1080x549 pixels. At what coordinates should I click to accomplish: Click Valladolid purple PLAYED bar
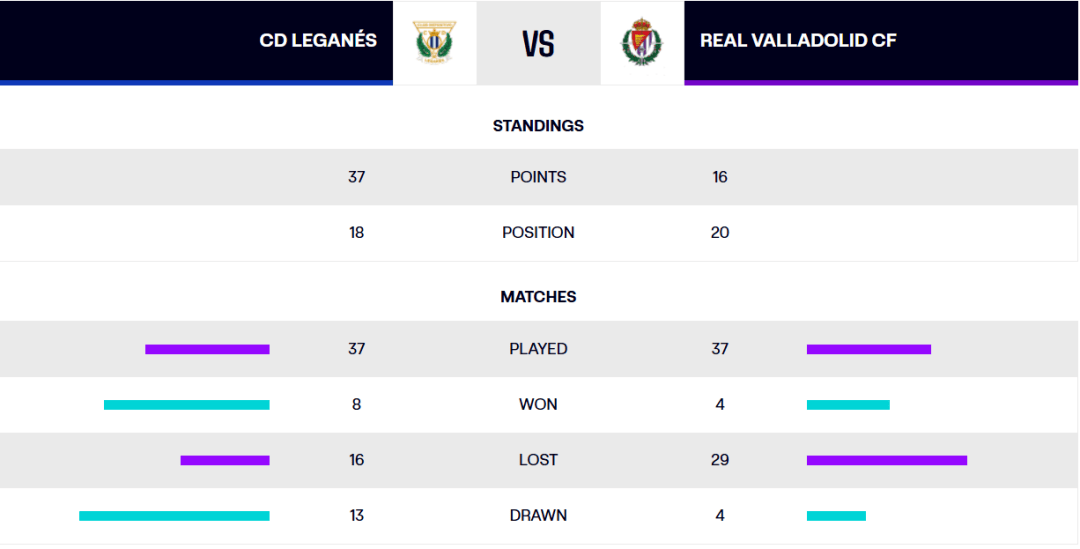pyautogui.click(x=869, y=349)
